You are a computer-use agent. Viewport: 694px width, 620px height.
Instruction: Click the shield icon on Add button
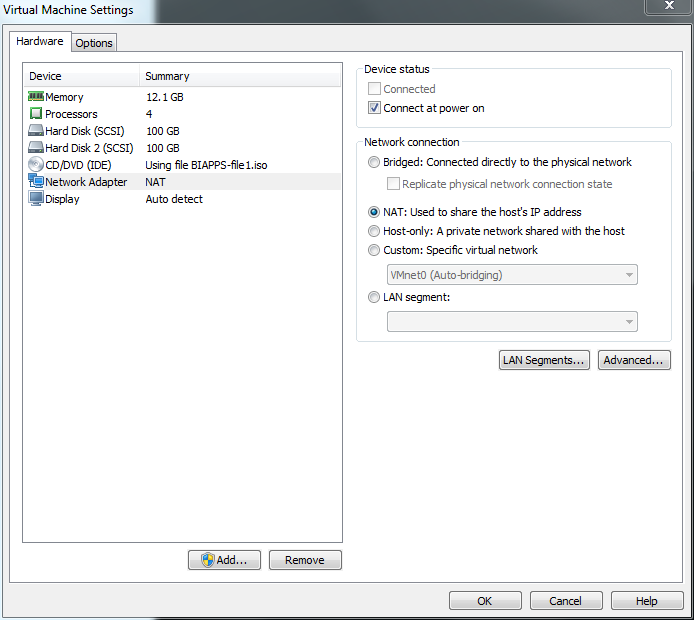tap(208, 560)
